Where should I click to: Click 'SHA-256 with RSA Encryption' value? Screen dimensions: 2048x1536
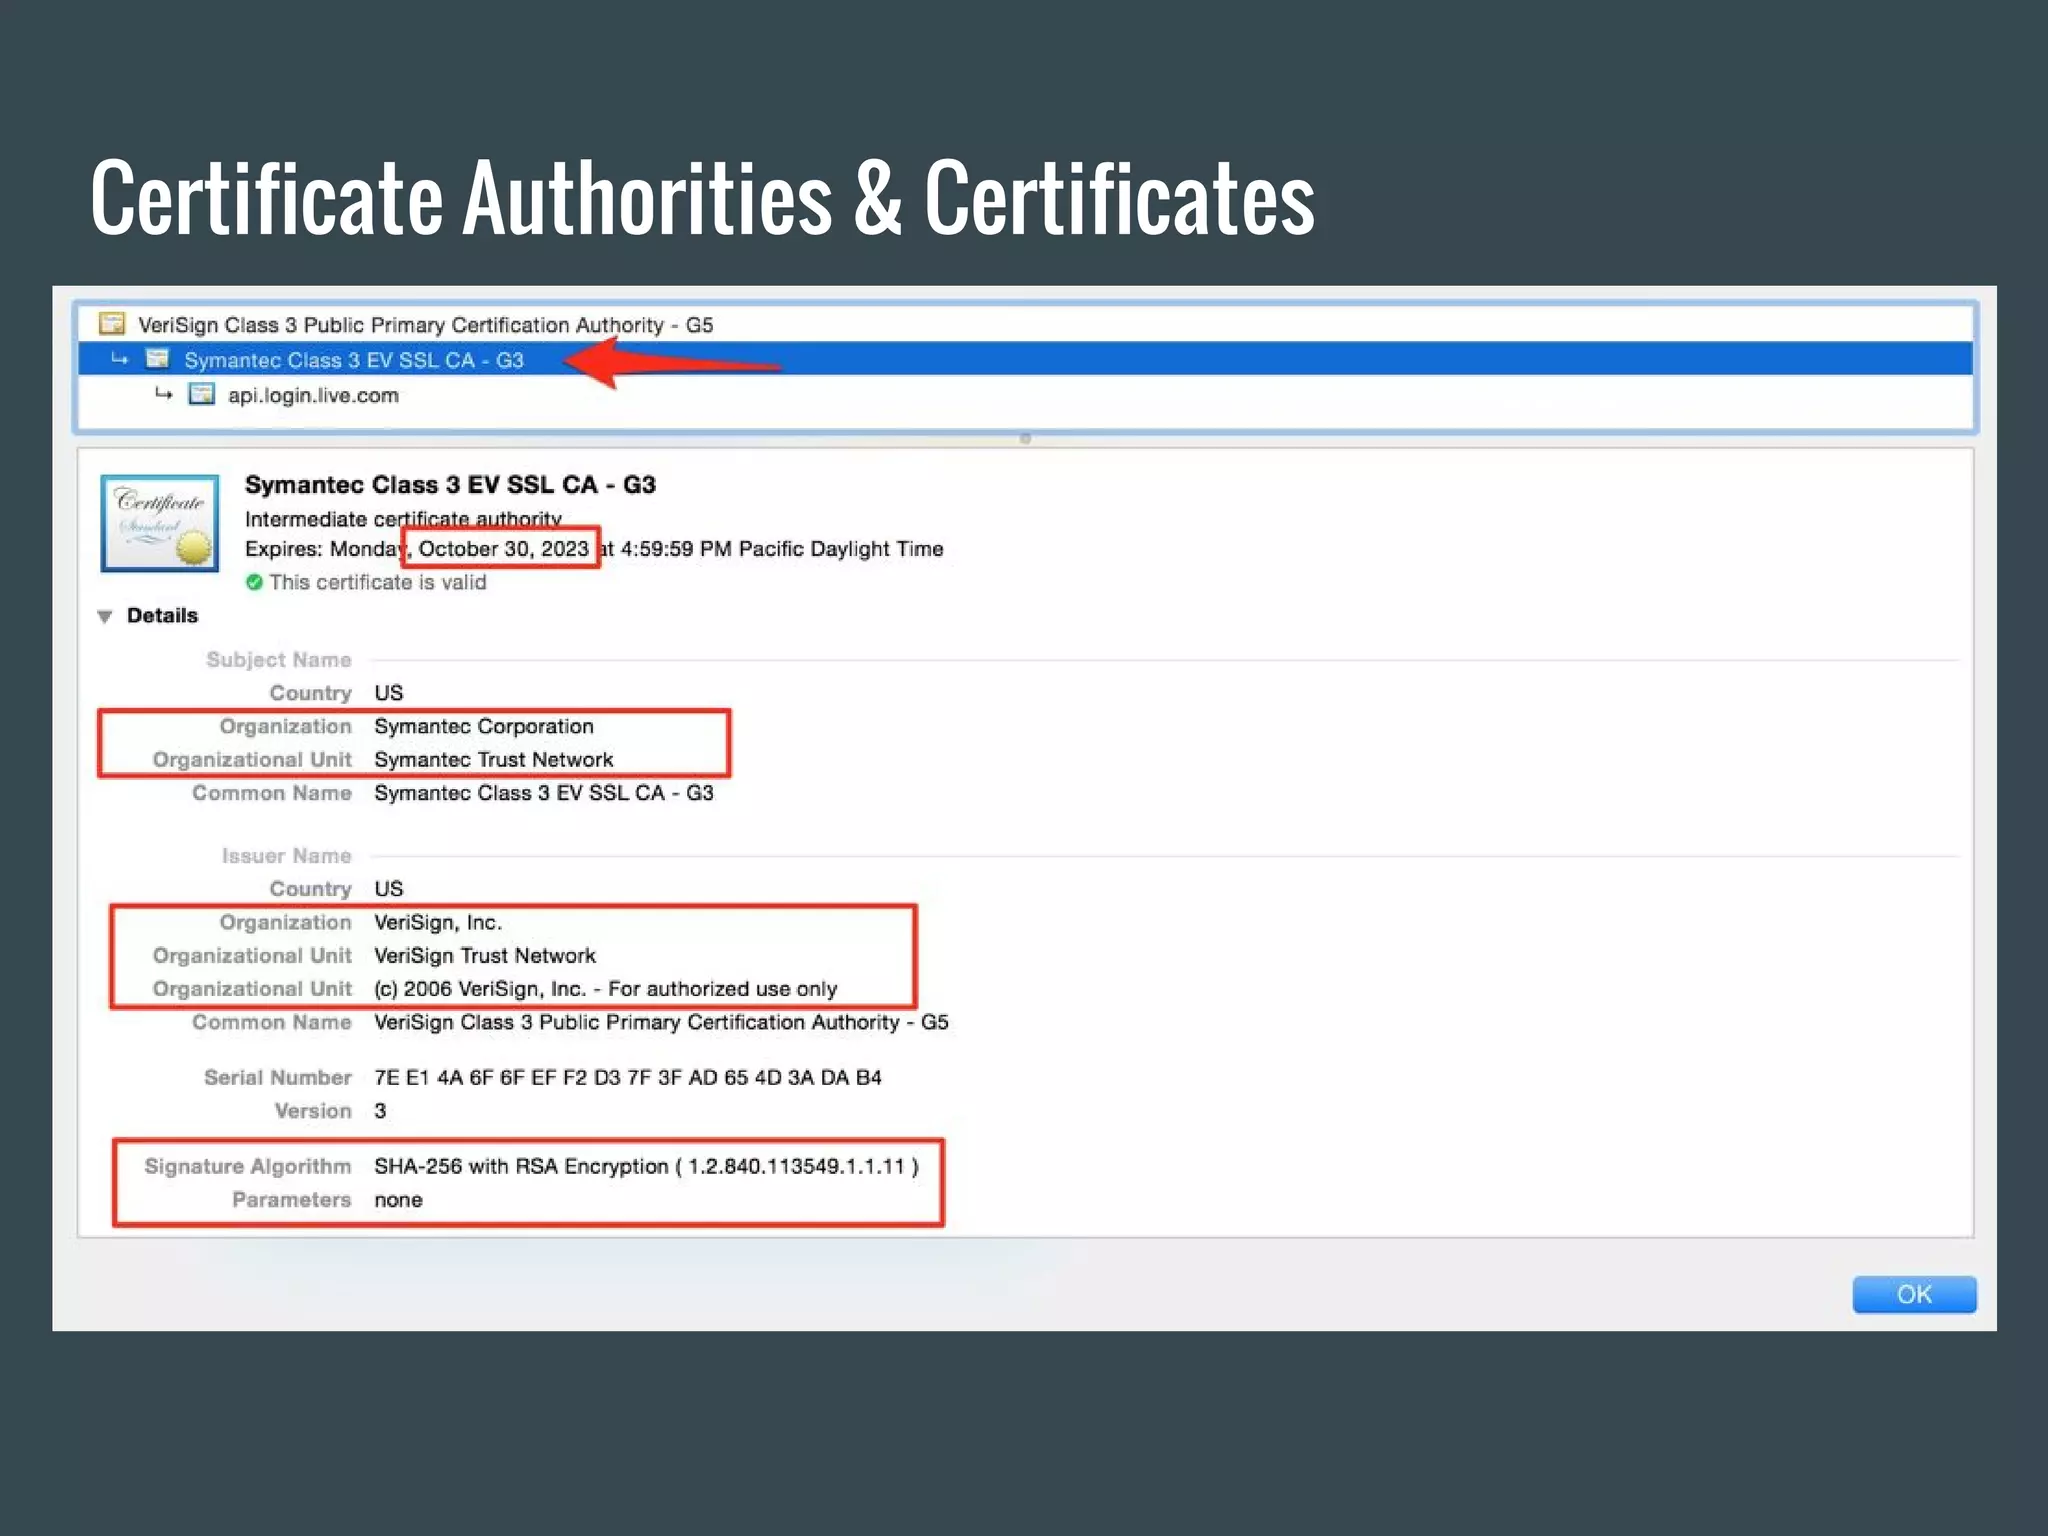pyautogui.click(x=646, y=1167)
